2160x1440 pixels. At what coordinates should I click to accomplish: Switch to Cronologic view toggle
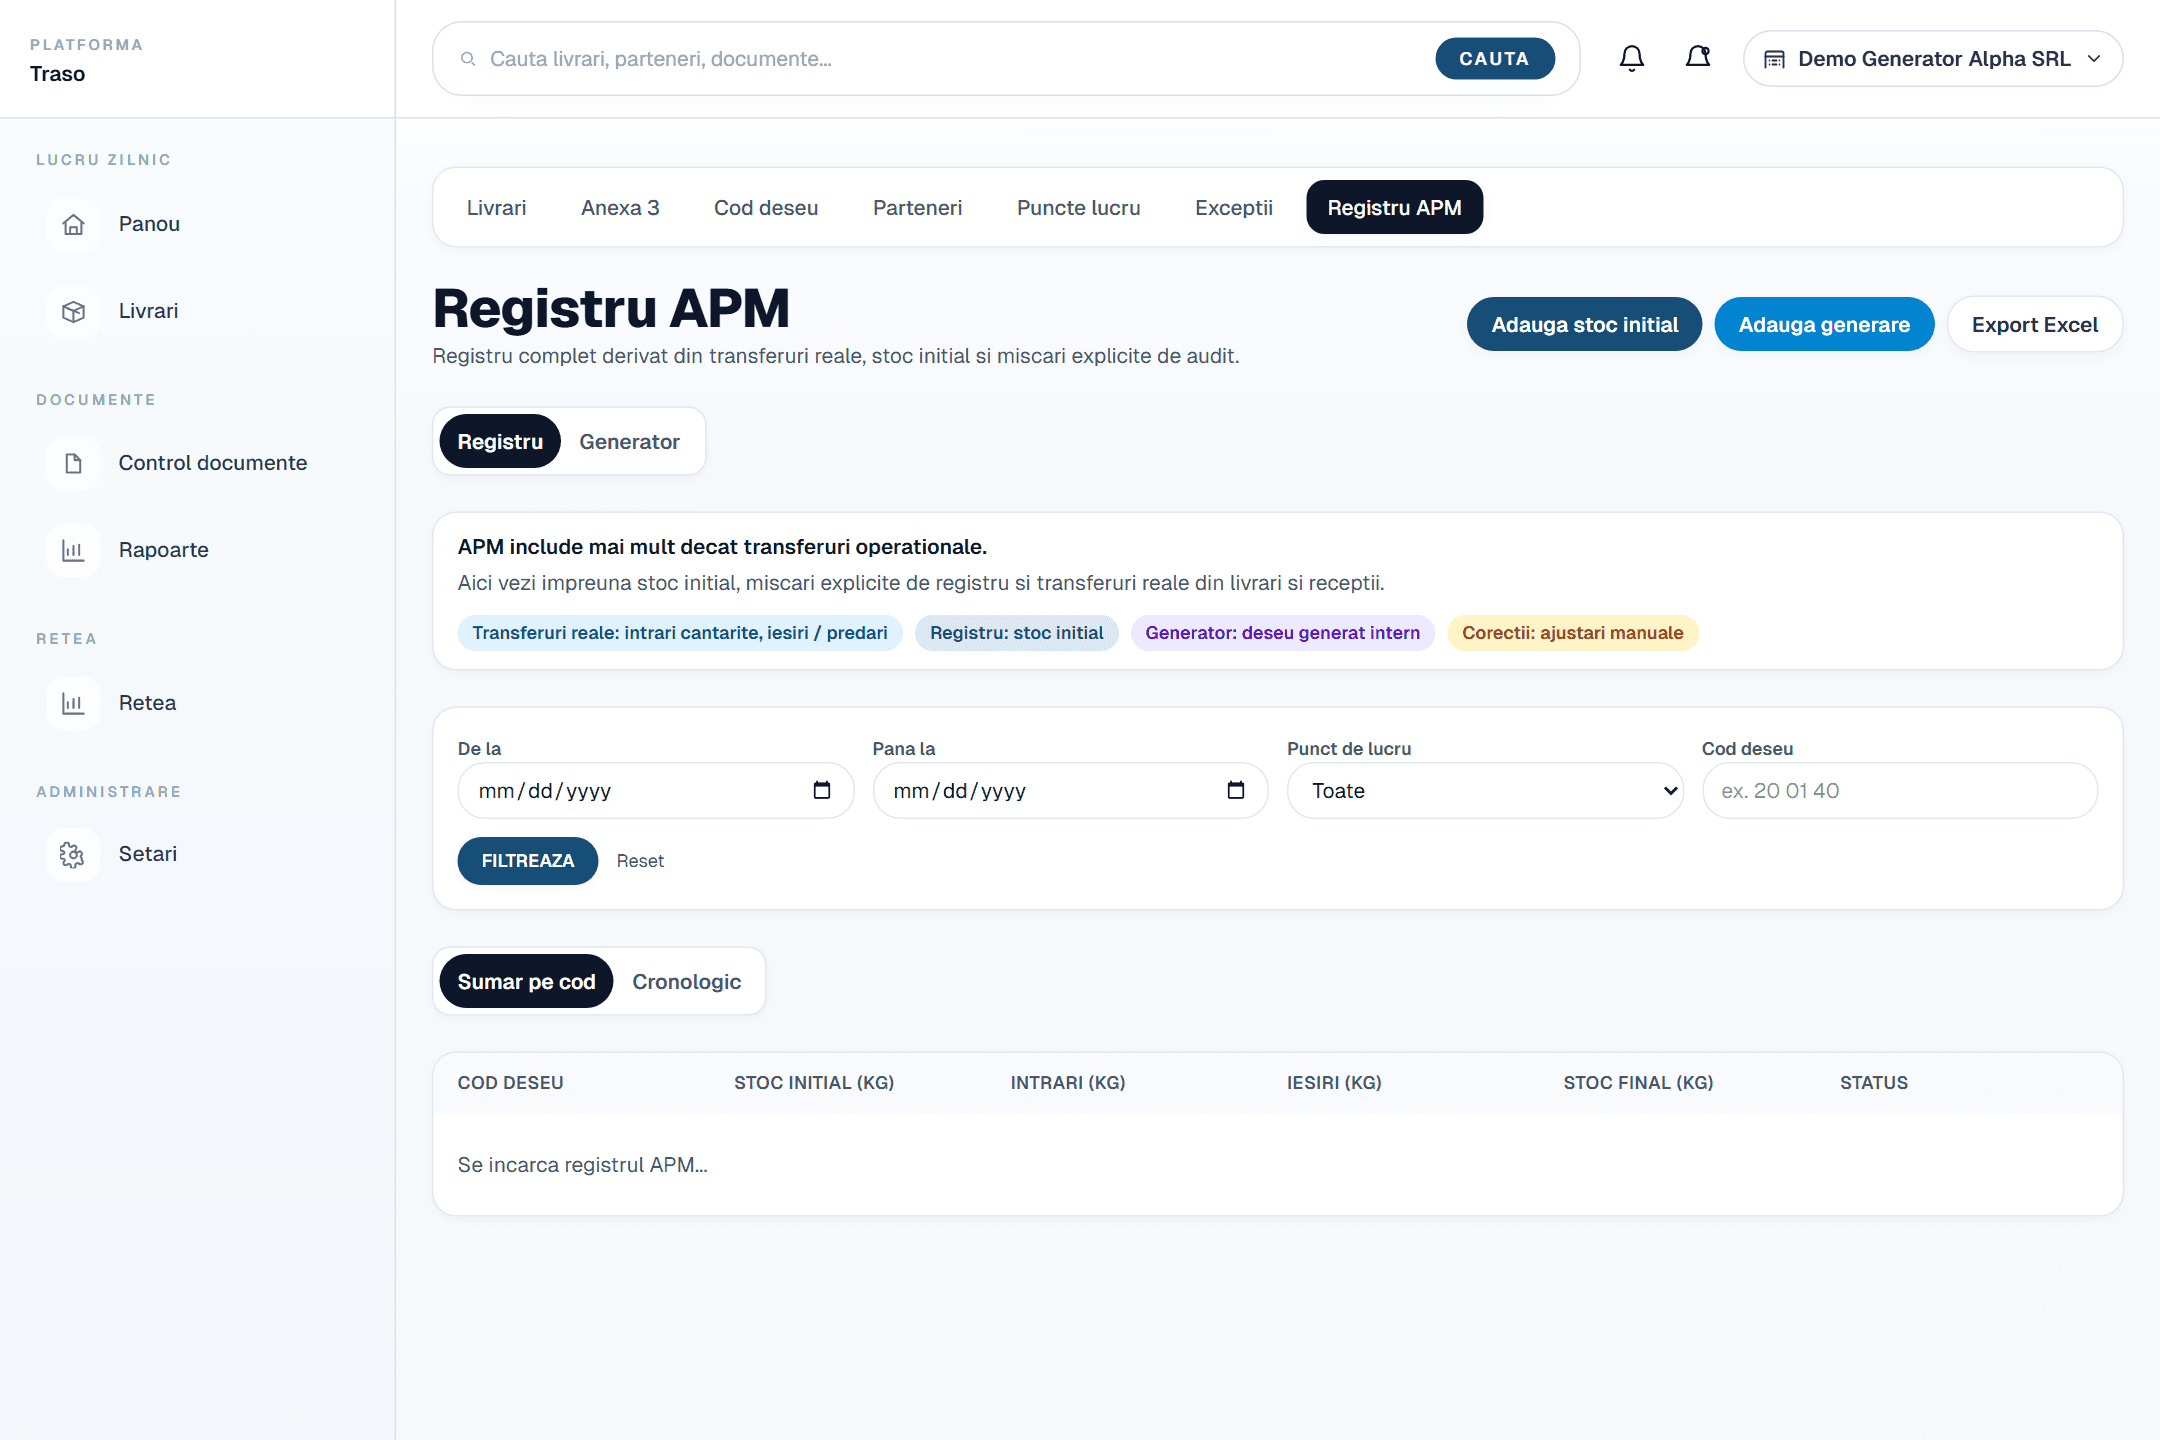click(x=686, y=982)
